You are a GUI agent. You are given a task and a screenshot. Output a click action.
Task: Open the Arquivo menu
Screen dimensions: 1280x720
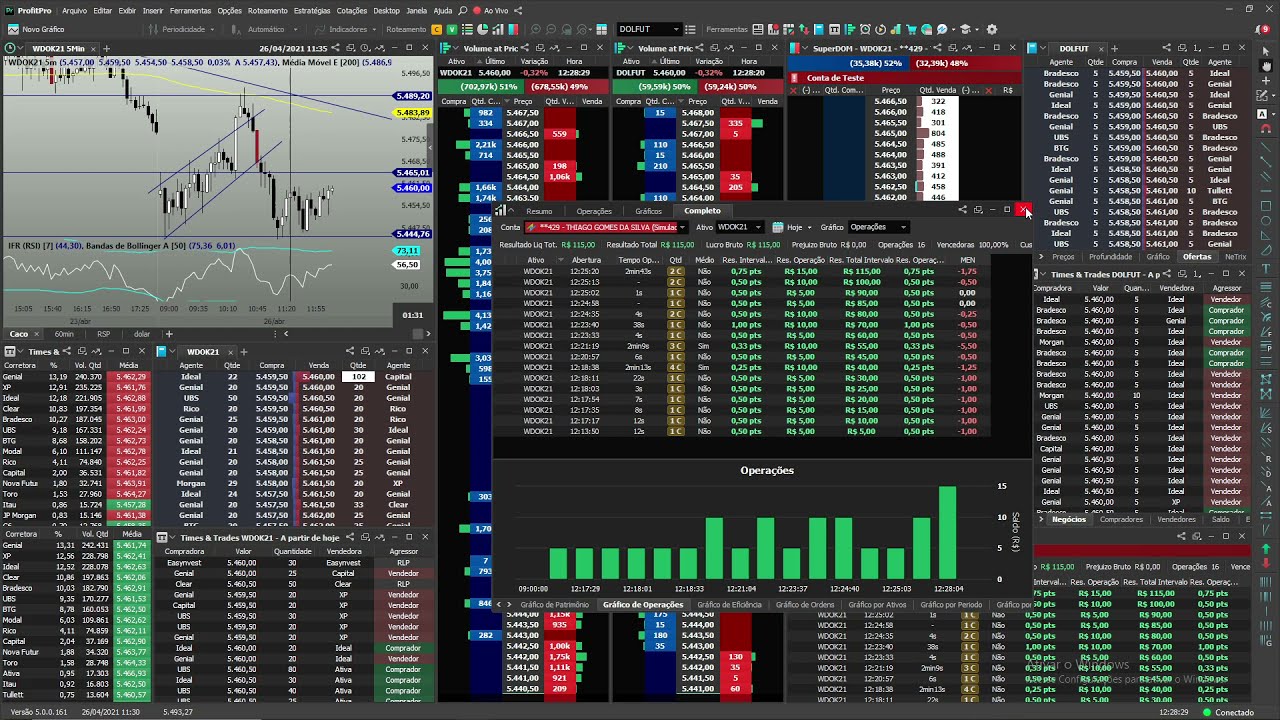(x=75, y=11)
